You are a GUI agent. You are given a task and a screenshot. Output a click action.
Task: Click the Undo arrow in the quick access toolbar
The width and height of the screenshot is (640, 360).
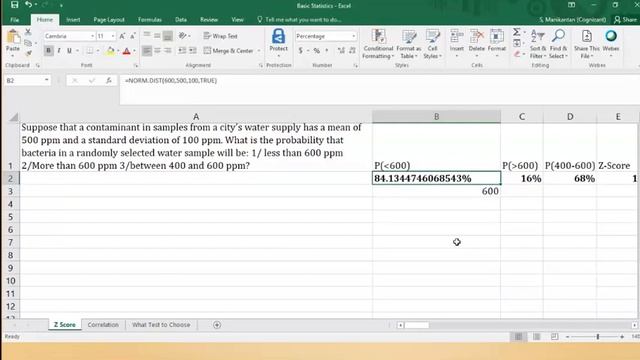tap(28, 5)
